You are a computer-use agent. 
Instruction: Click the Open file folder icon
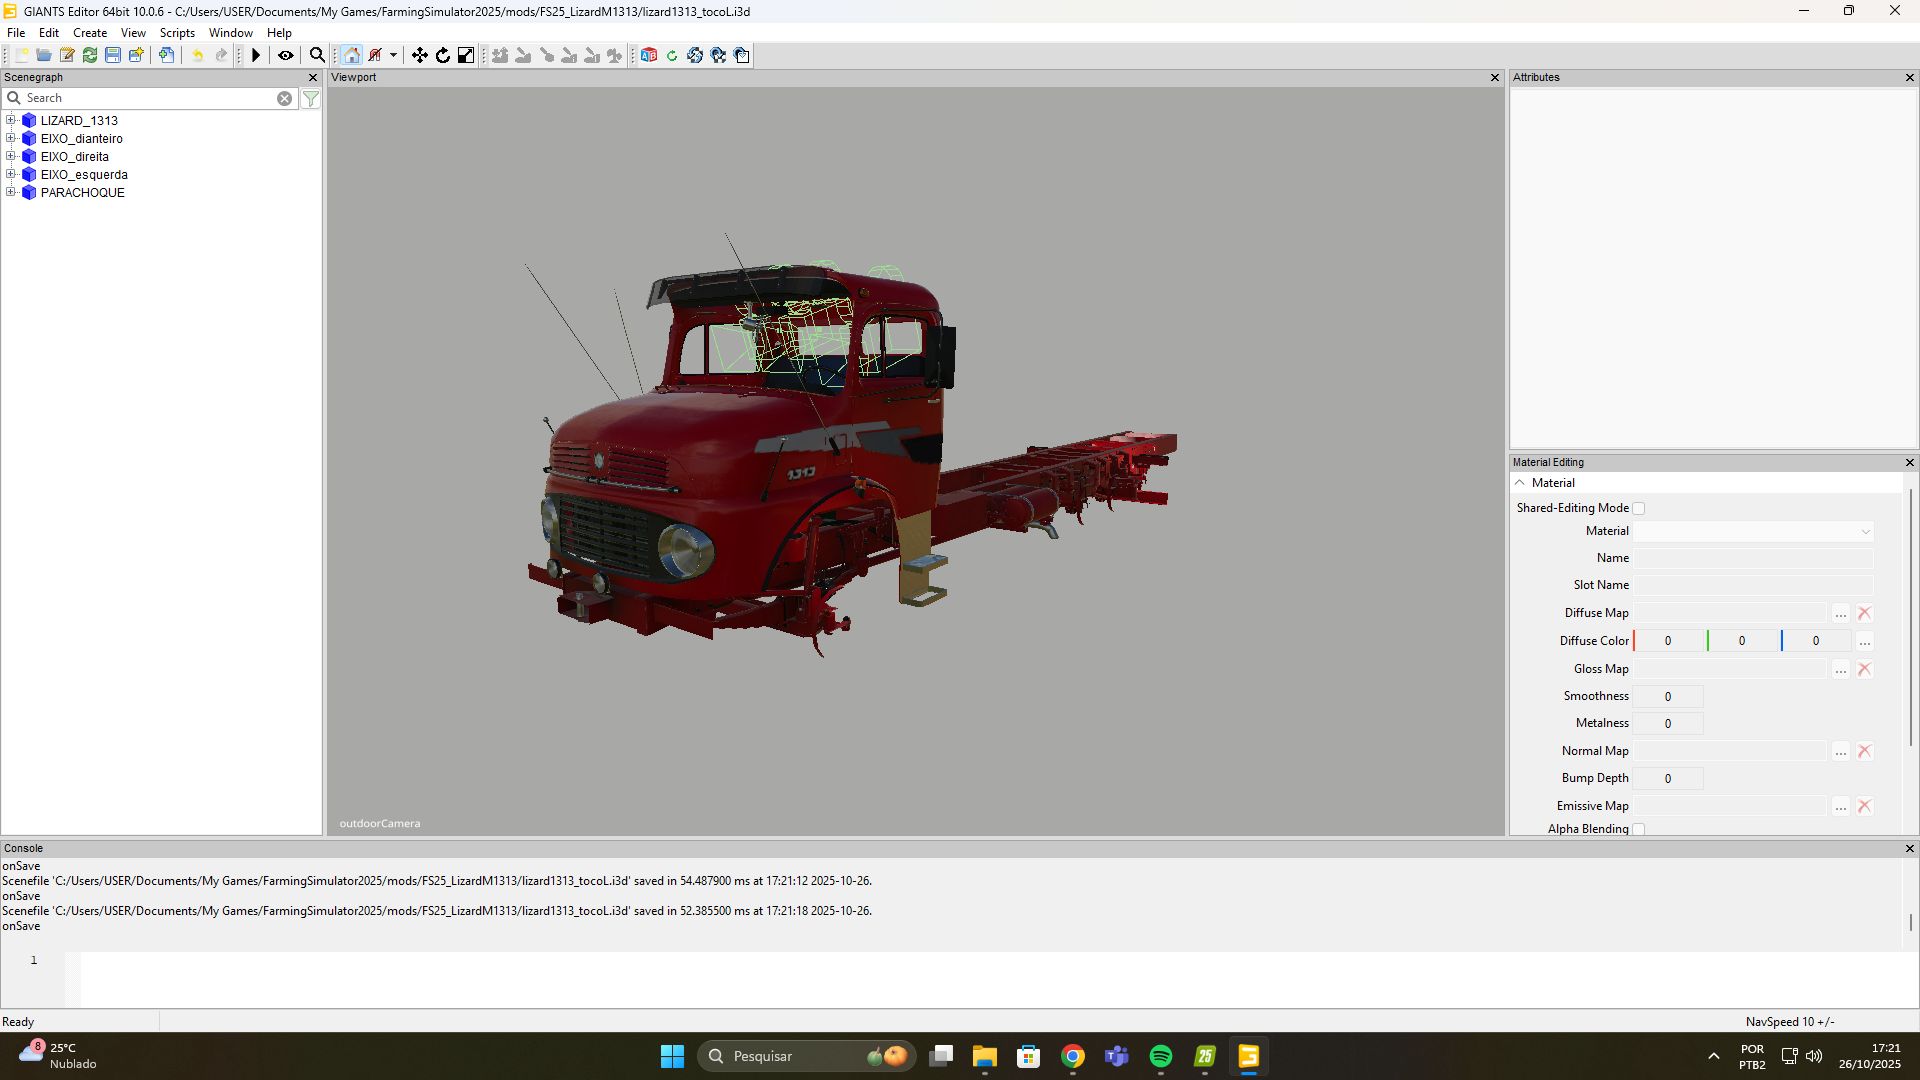44,55
